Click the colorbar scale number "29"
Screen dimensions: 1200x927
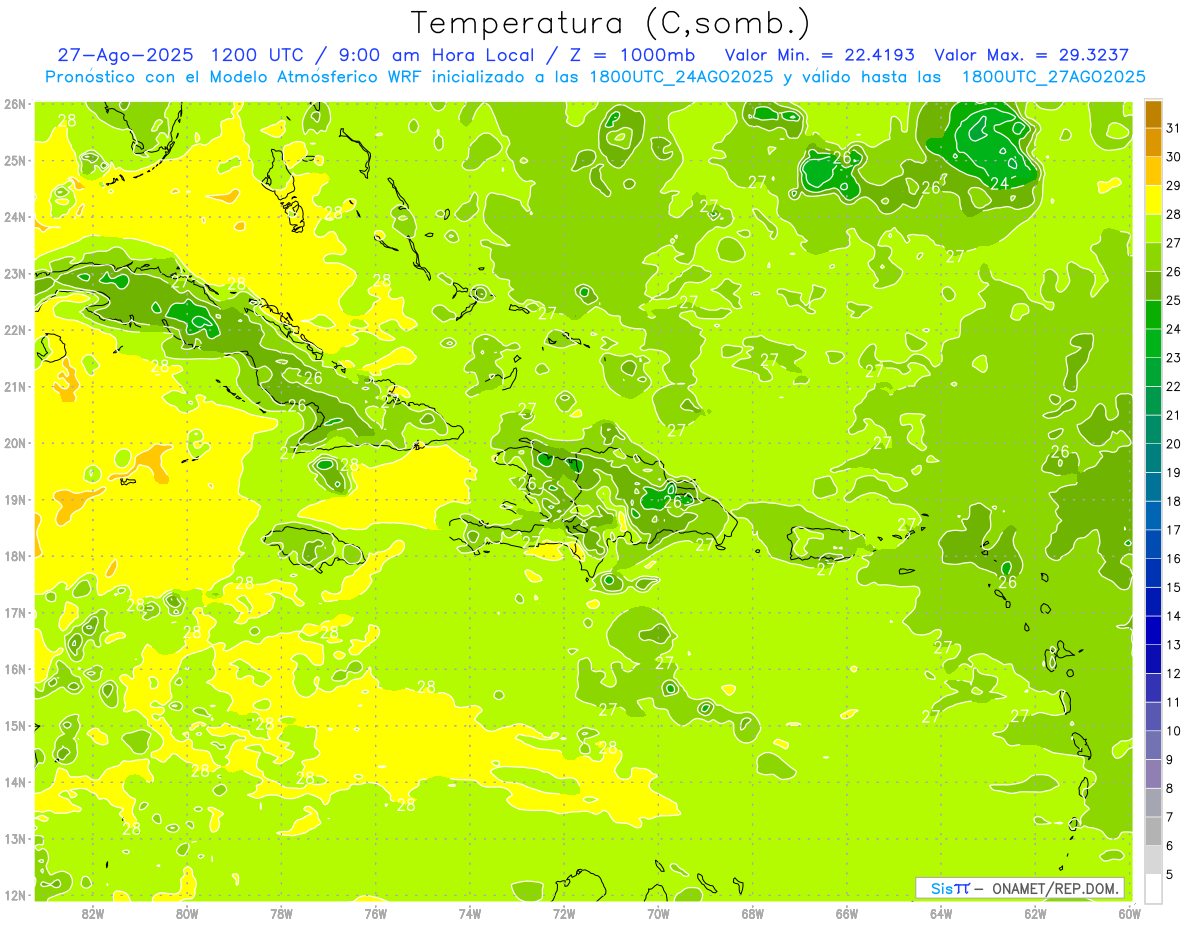coord(1174,186)
